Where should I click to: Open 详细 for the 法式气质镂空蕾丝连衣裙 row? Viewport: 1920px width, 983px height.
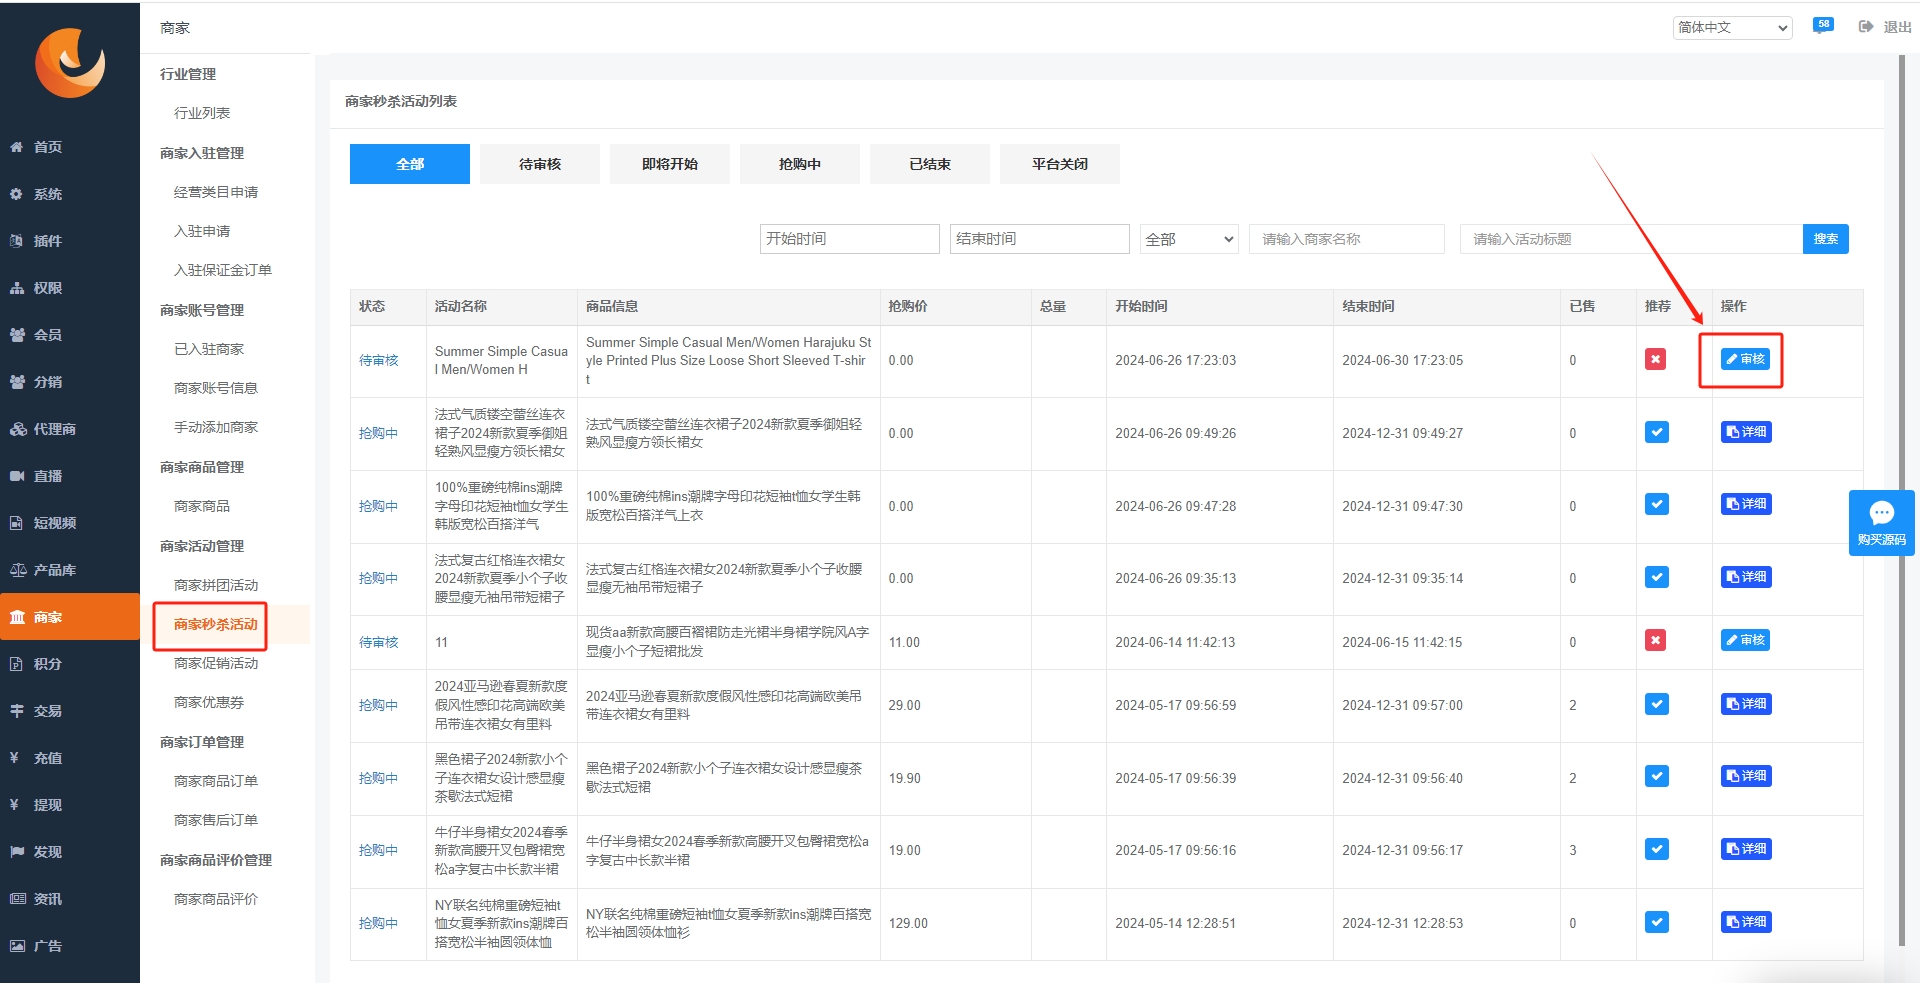point(1746,432)
